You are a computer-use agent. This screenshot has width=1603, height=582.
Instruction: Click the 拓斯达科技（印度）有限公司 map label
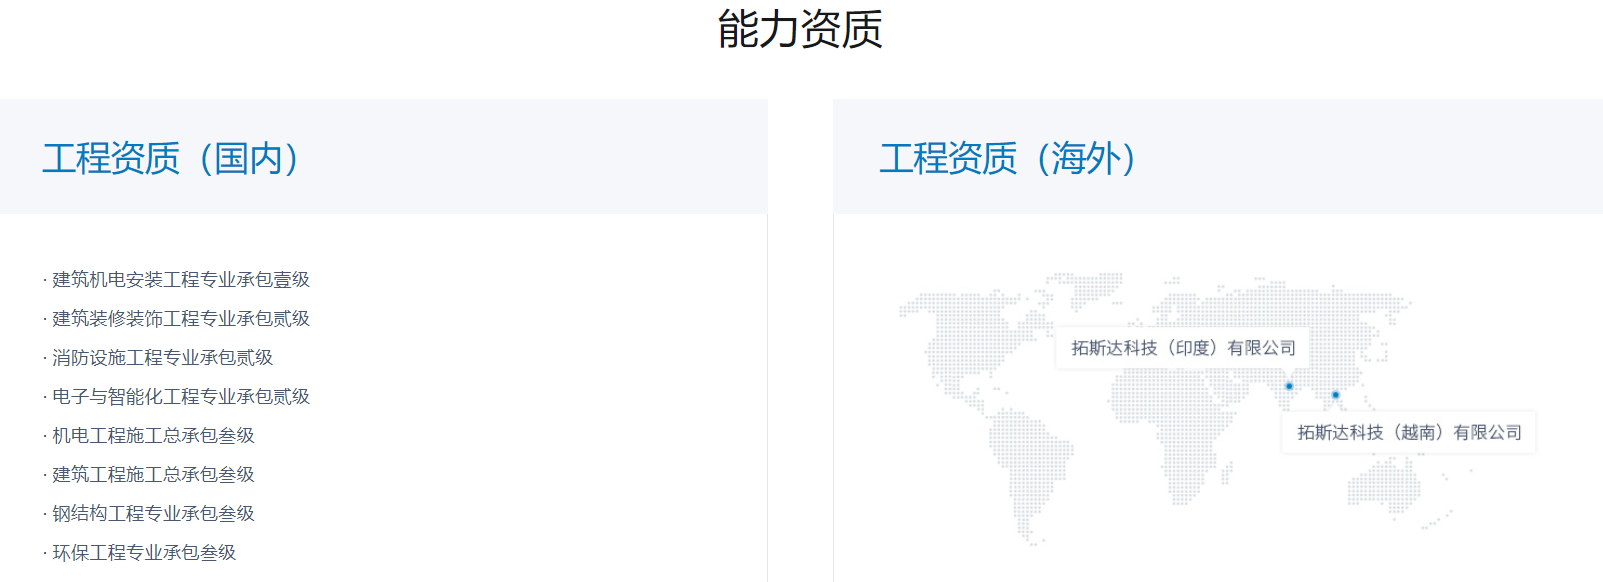(1184, 348)
